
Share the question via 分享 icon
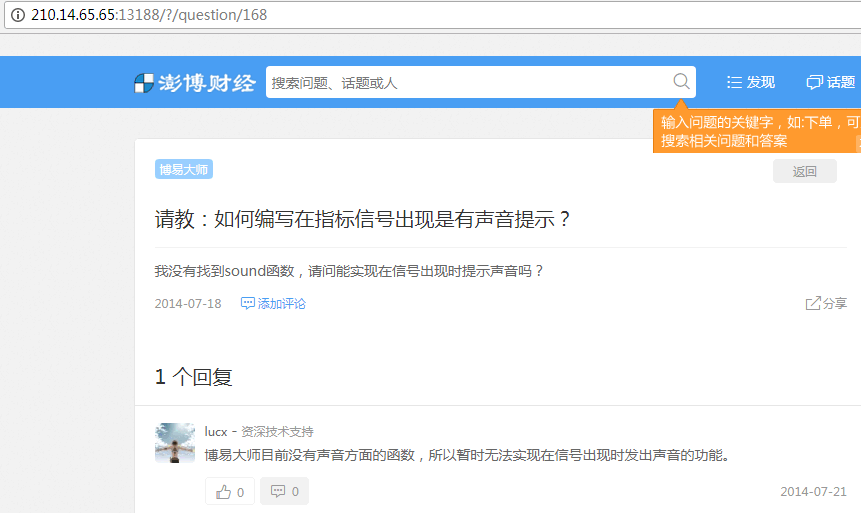pyautogui.click(x=826, y=303)
